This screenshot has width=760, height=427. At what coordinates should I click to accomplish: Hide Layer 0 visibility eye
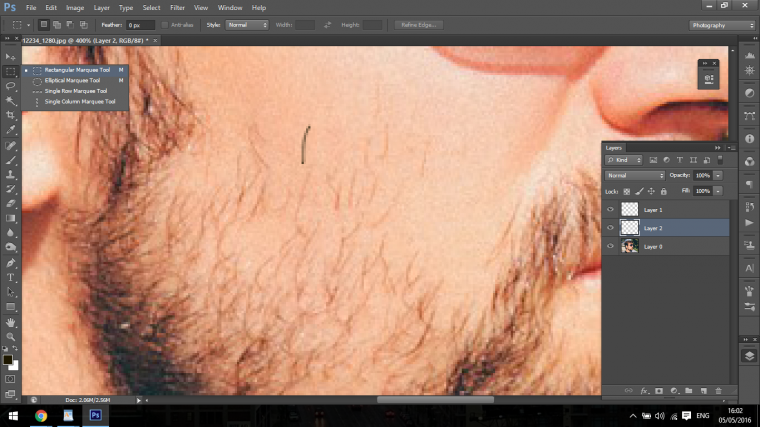(x=610, y=246)
